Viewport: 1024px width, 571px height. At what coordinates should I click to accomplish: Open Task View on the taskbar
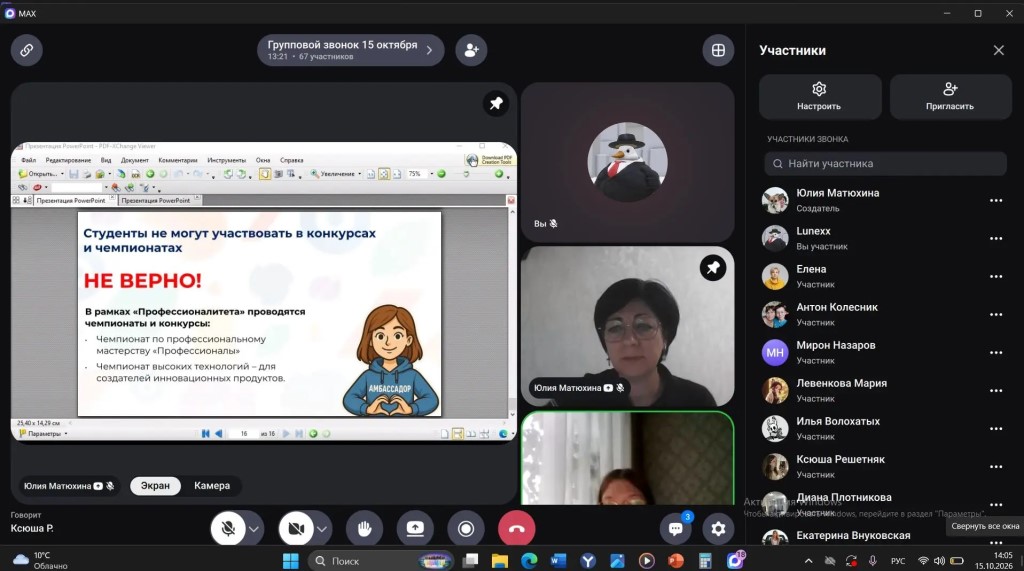tap(470, 561)
